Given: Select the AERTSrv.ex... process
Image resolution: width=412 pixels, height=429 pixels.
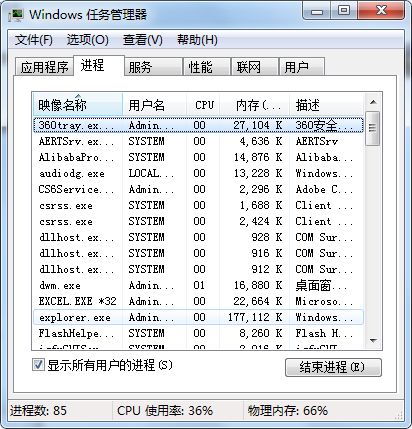Looking at the screenshot, I should (x=198, y=141).
